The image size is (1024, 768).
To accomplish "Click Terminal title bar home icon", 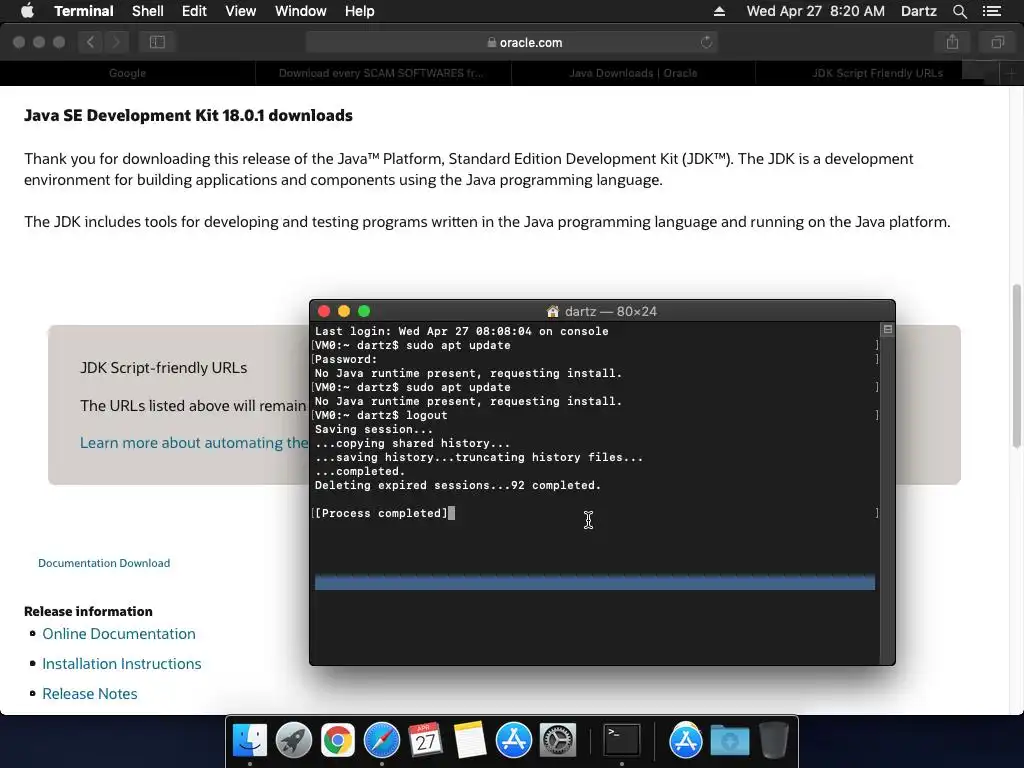I will (x=552, y=312).
